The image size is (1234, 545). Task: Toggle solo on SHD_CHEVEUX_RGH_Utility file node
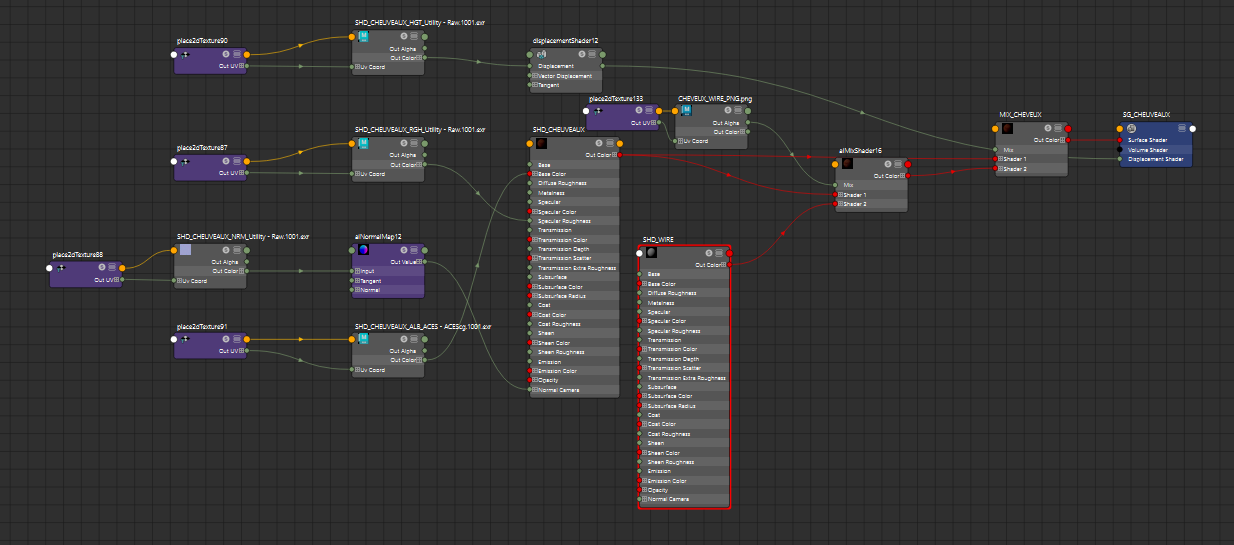(x=404, y=143)
